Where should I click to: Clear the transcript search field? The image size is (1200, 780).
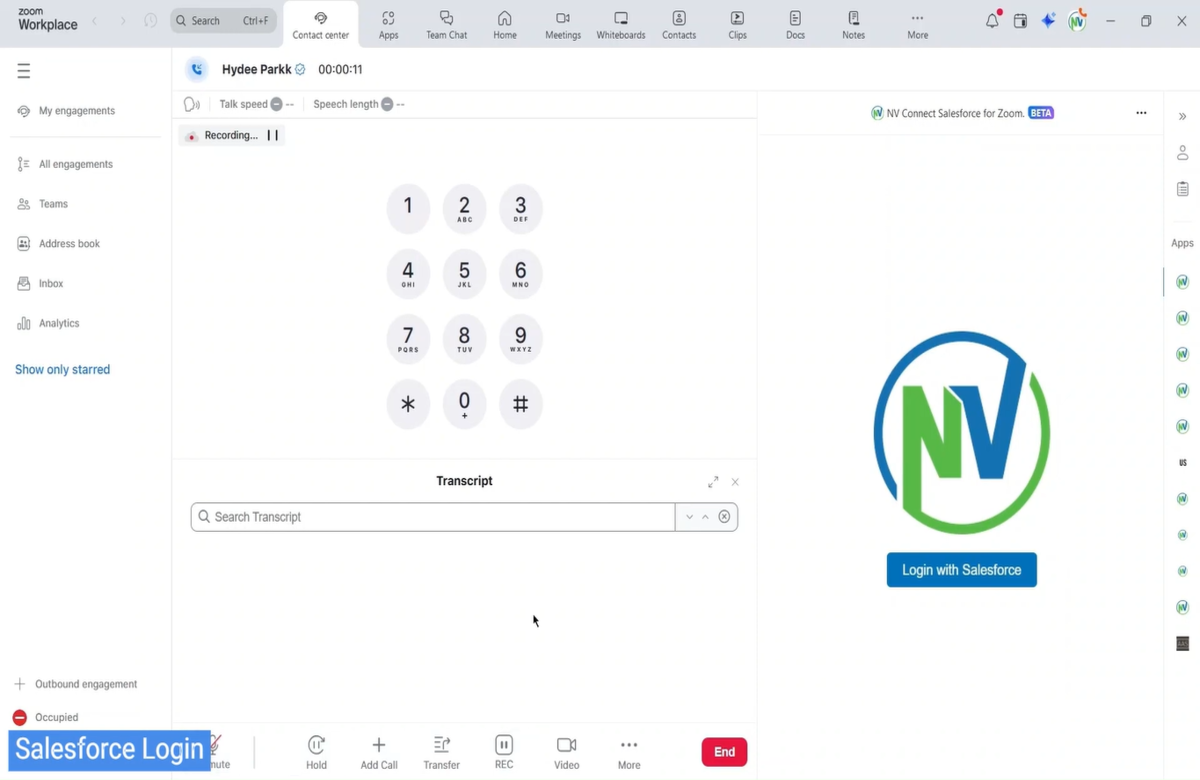pos(724,517)
